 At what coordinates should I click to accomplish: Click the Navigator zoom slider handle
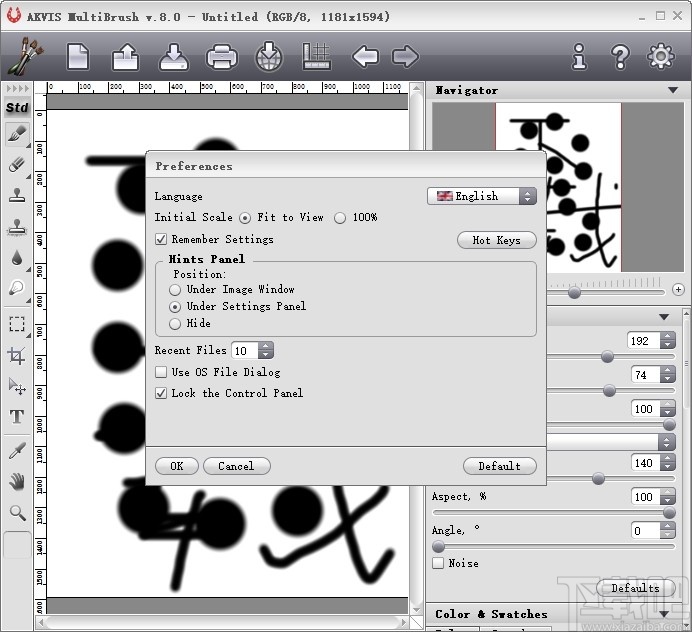(574, 292)
